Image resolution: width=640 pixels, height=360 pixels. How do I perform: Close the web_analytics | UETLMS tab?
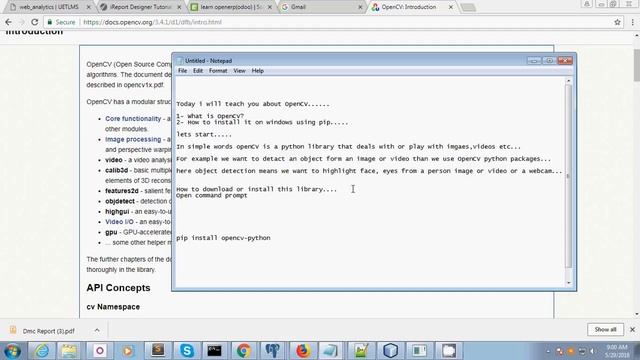coord(89,7)
